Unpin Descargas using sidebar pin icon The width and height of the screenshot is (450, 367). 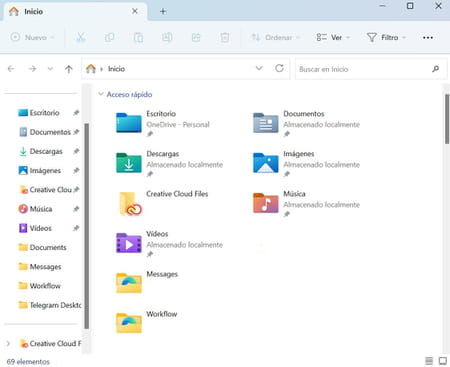coord(76,151)
